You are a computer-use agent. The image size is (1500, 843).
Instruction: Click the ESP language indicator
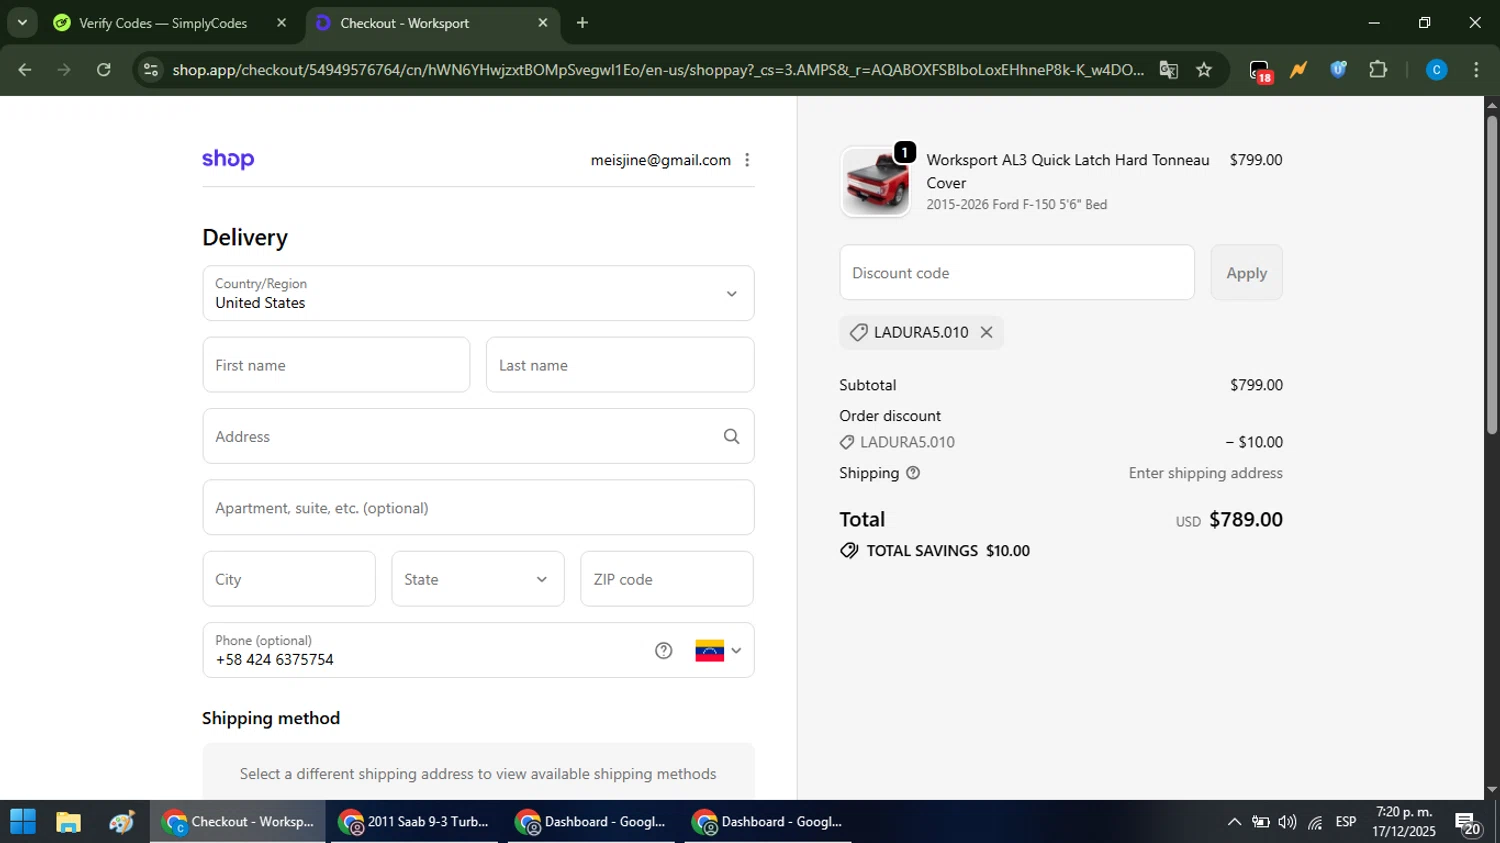coord(1346,822)
